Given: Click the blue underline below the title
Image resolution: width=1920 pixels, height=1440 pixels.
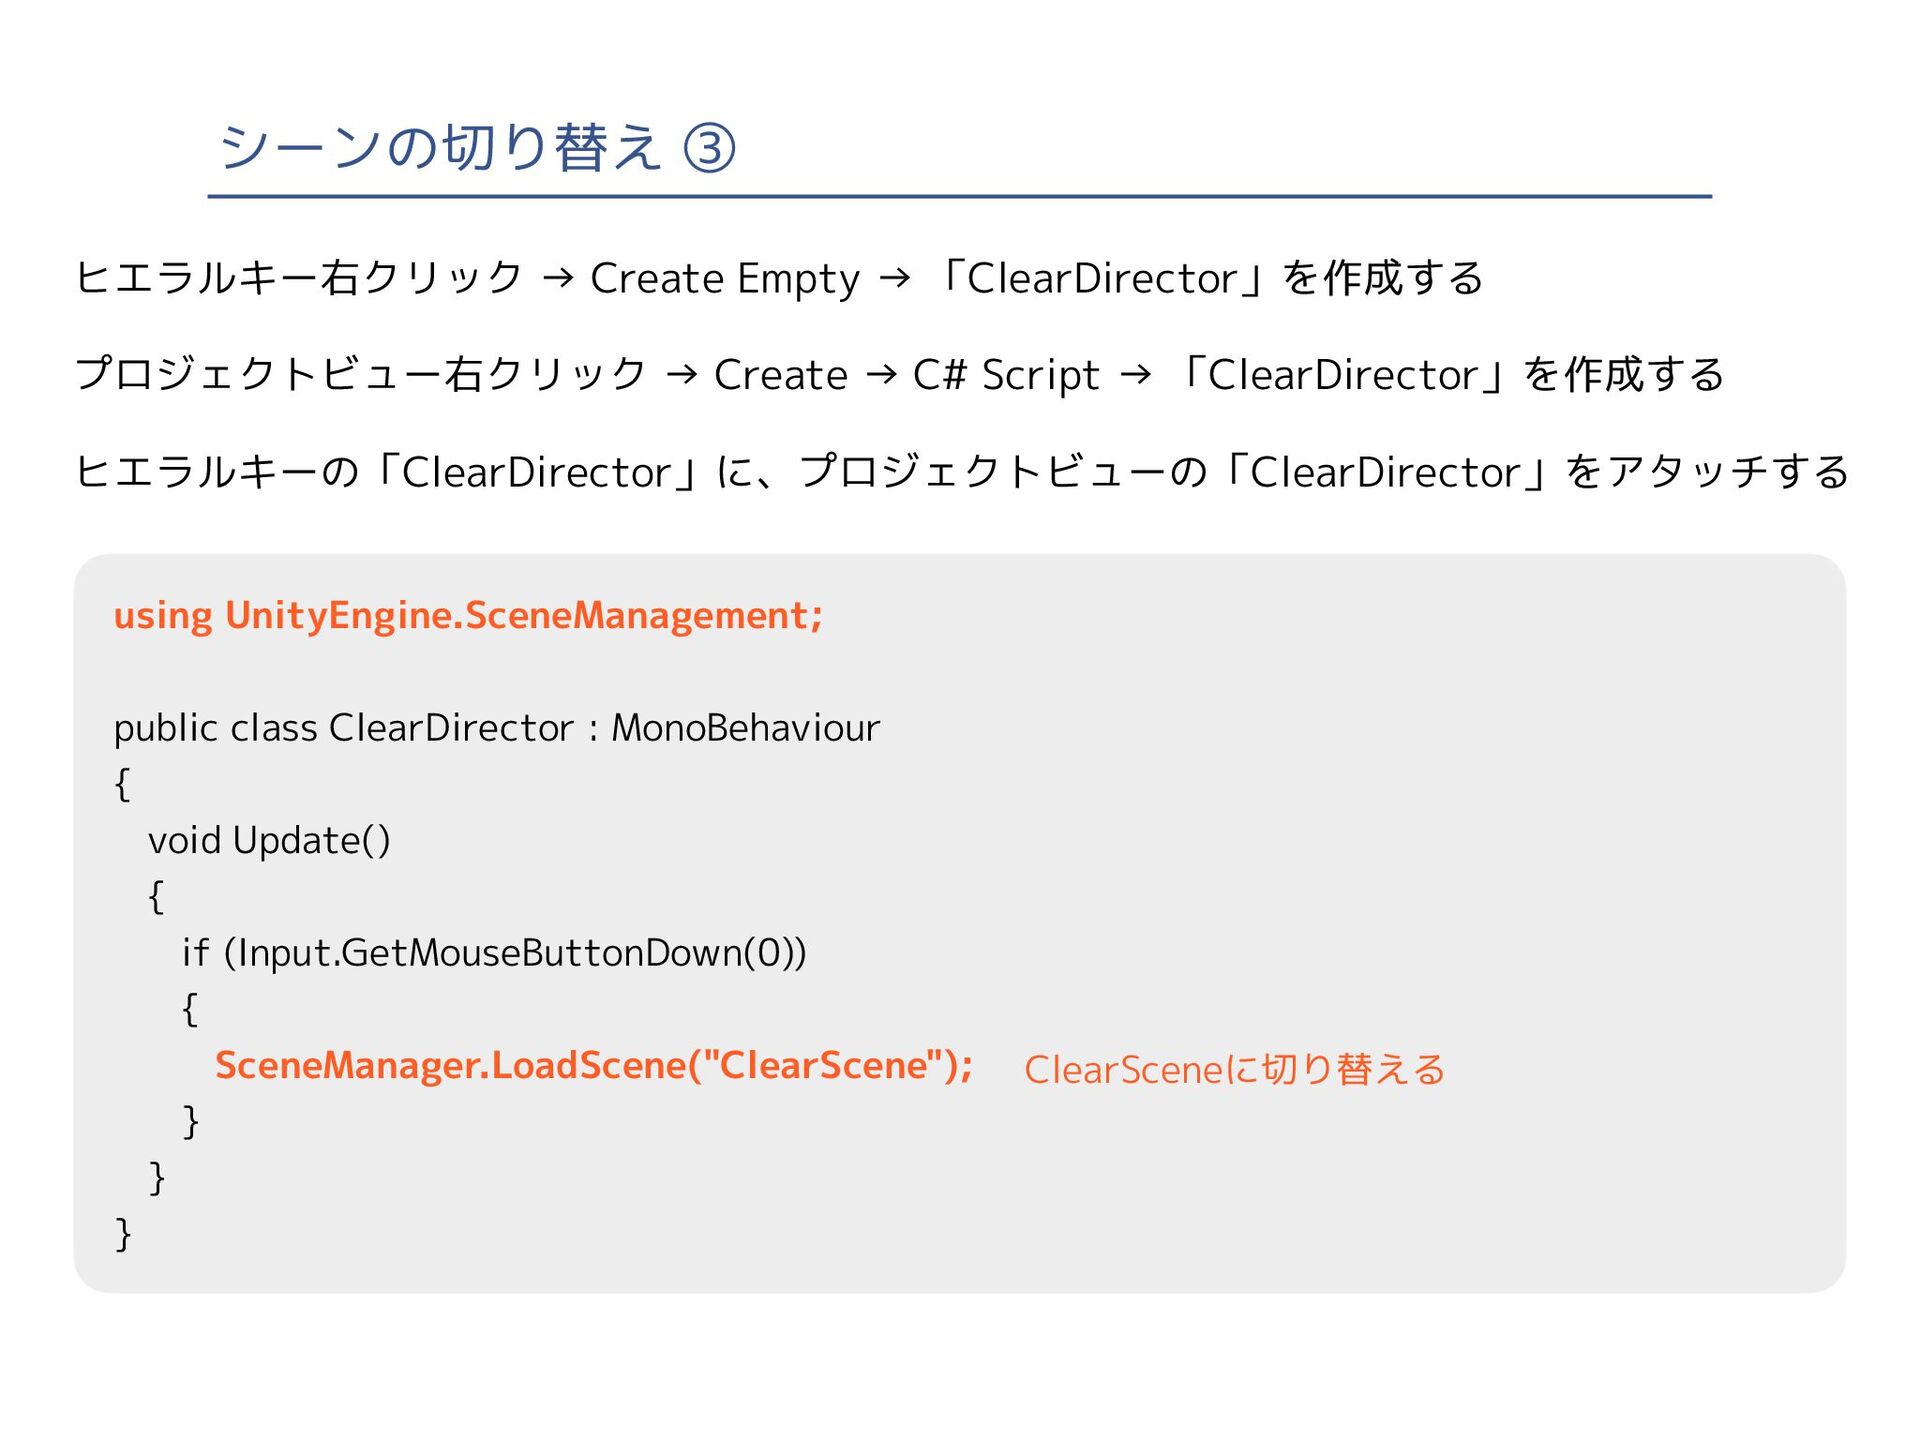Looking at the screenshot, I should (x=959, y=197).
